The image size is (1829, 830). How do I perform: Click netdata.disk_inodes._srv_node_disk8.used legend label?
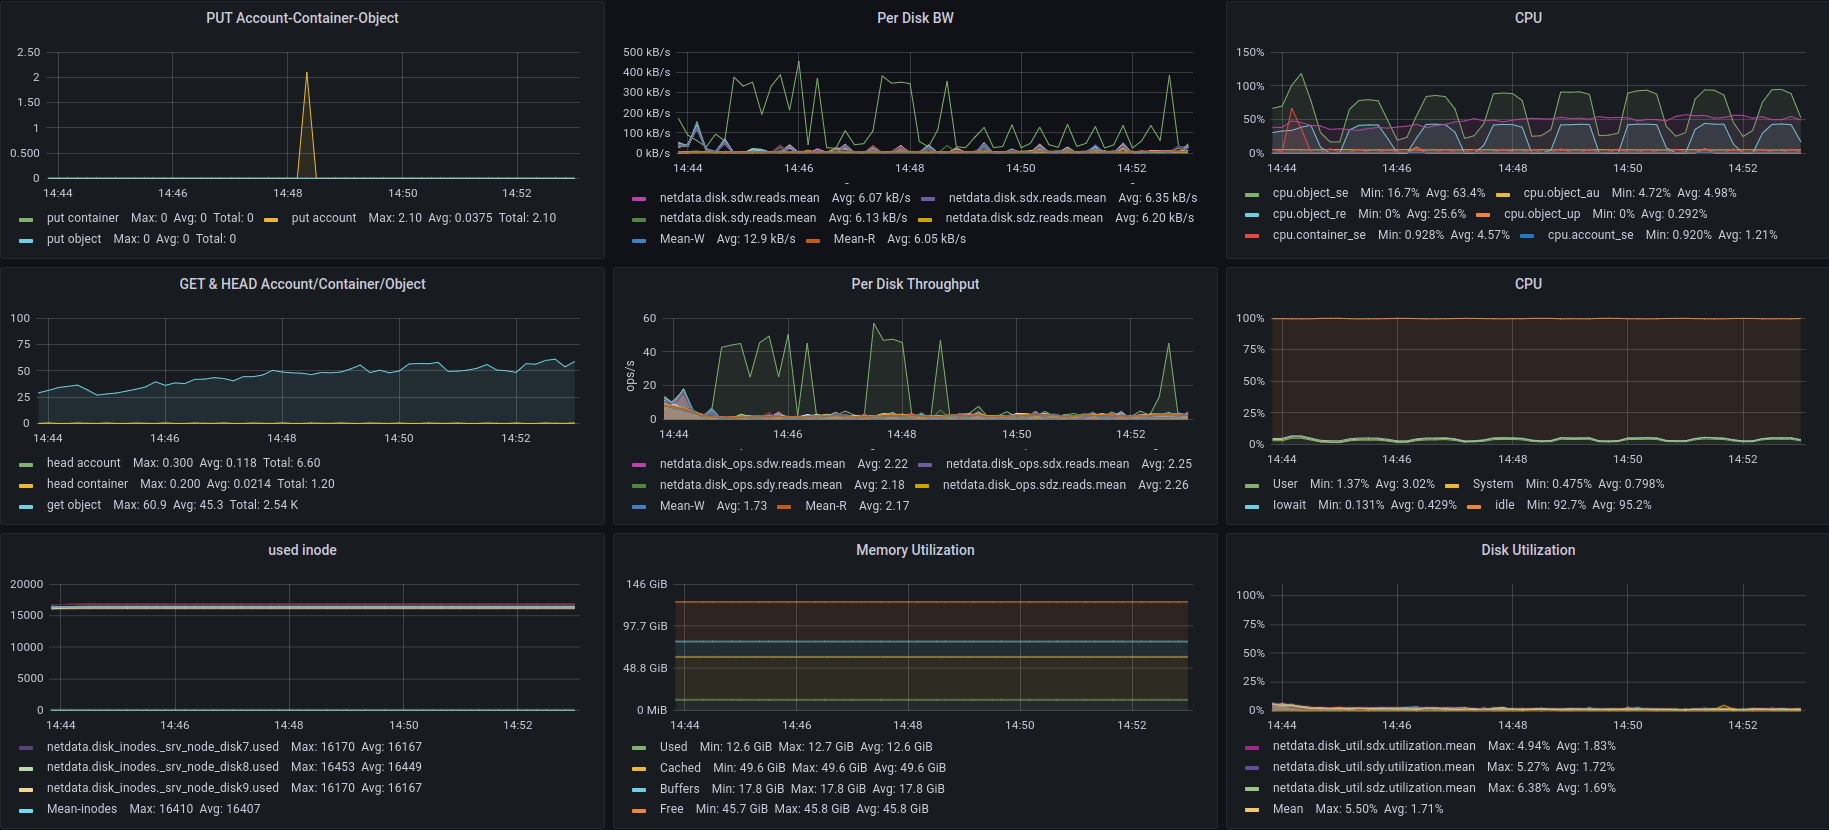[x=162, y=767]
